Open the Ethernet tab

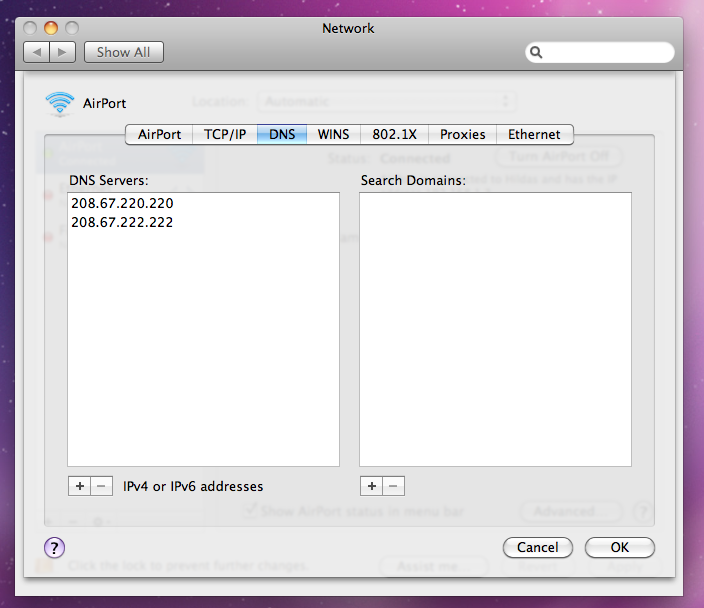pos(534,135)
